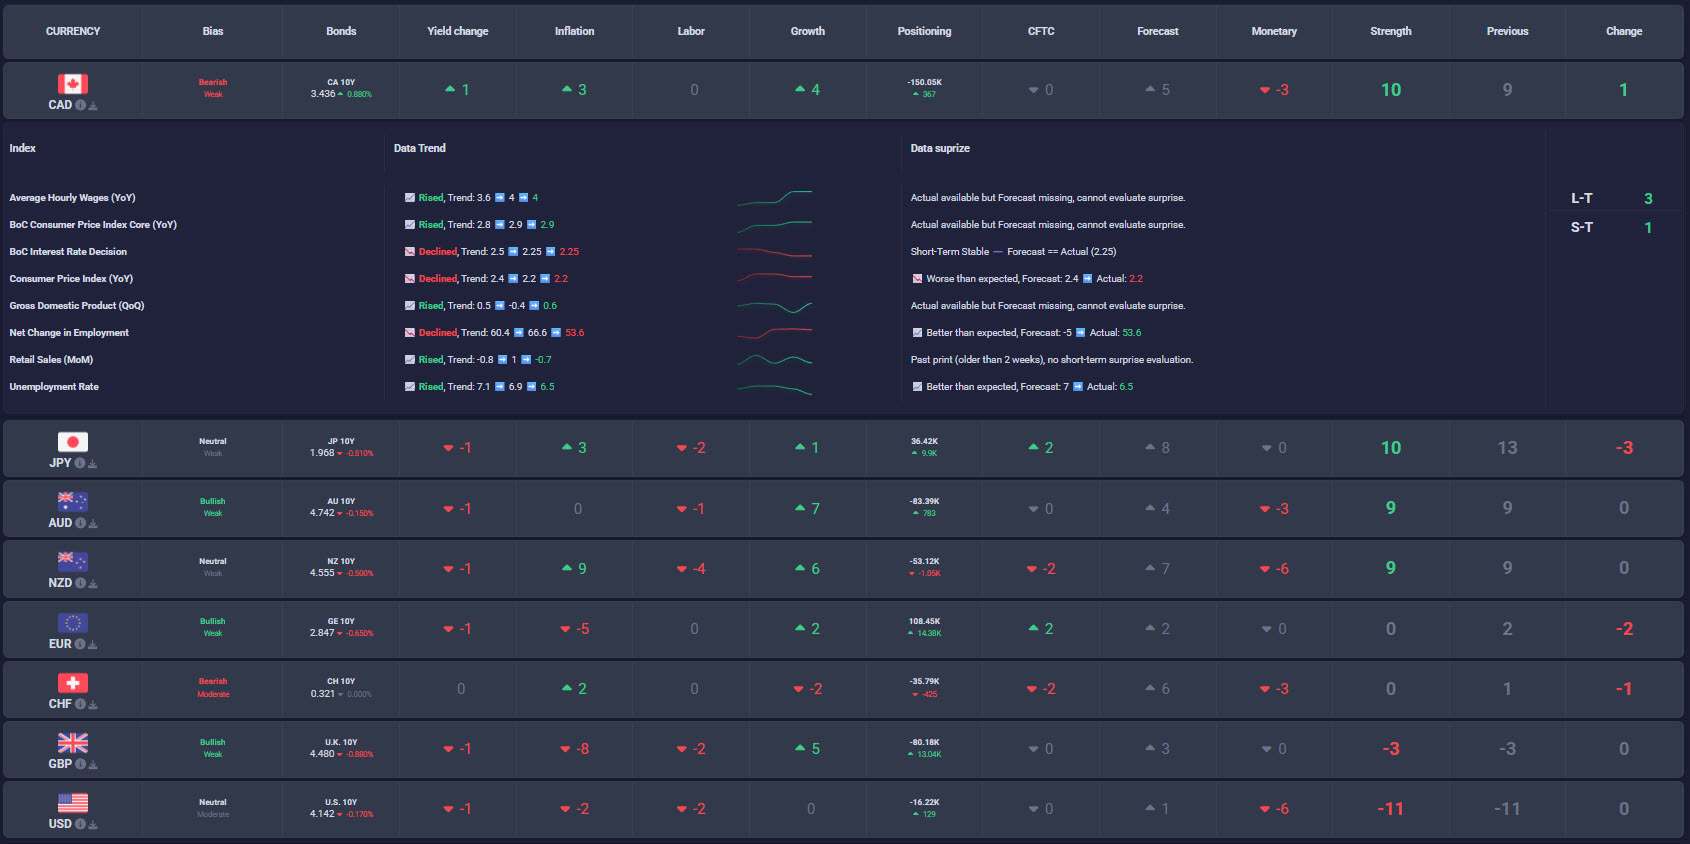
Task: Download the NZD currency data
Action: [x=92, y=584]
